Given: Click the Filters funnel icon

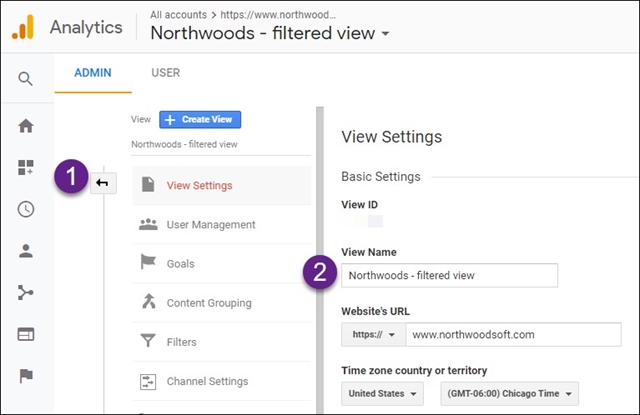Looking at the screenshot, I should 148,340.
